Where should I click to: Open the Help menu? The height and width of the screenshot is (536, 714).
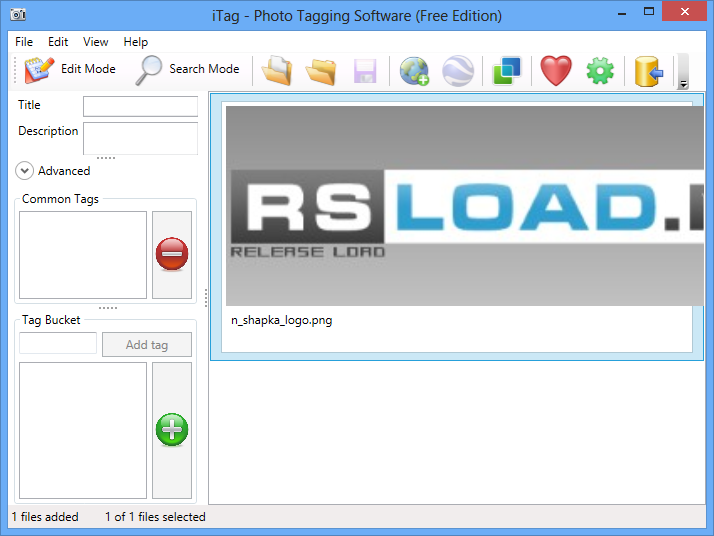136,42
